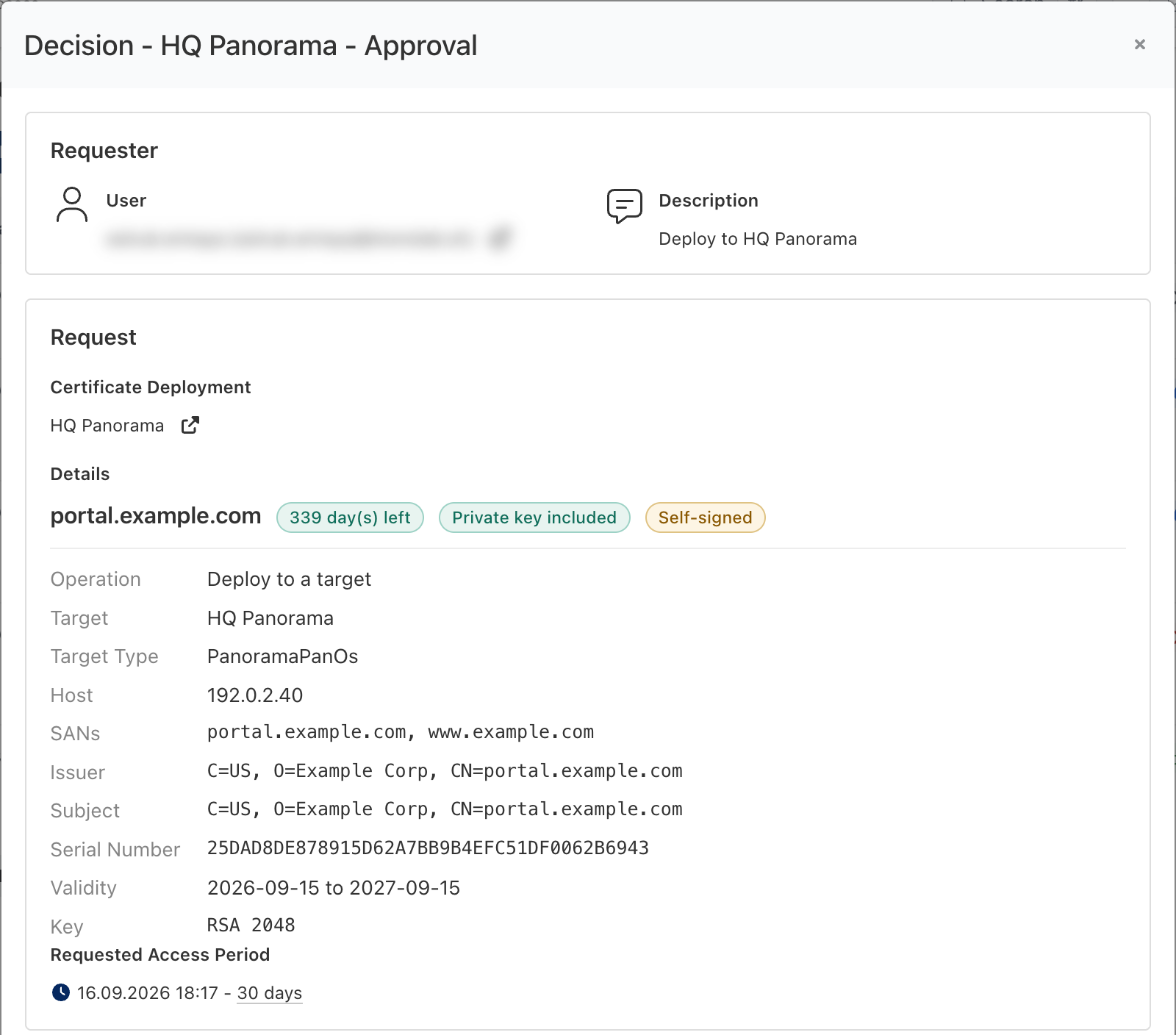Click the 'Certificate Deployment' label
Viewport: 1176px width, 1035px height.
point(151,387)
